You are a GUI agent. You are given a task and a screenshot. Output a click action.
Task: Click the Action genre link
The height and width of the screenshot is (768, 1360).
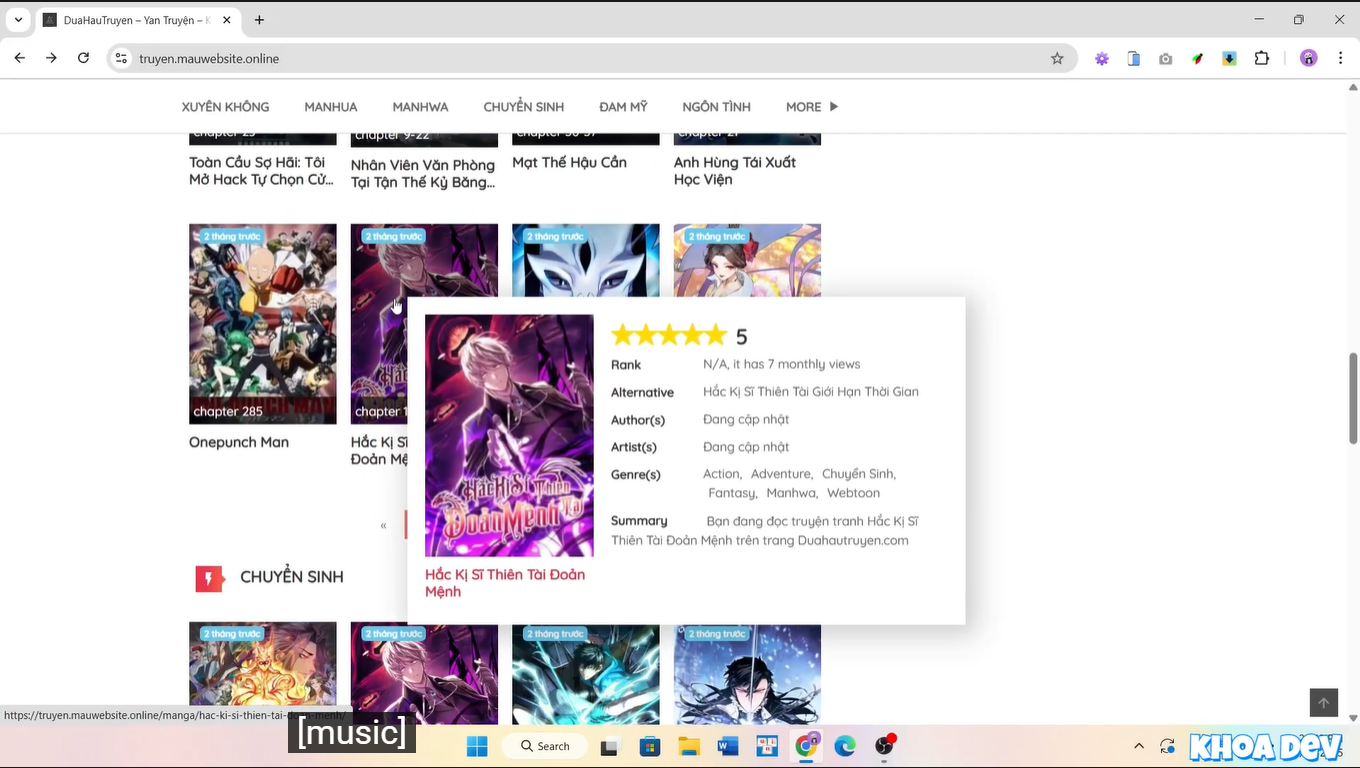720,474
